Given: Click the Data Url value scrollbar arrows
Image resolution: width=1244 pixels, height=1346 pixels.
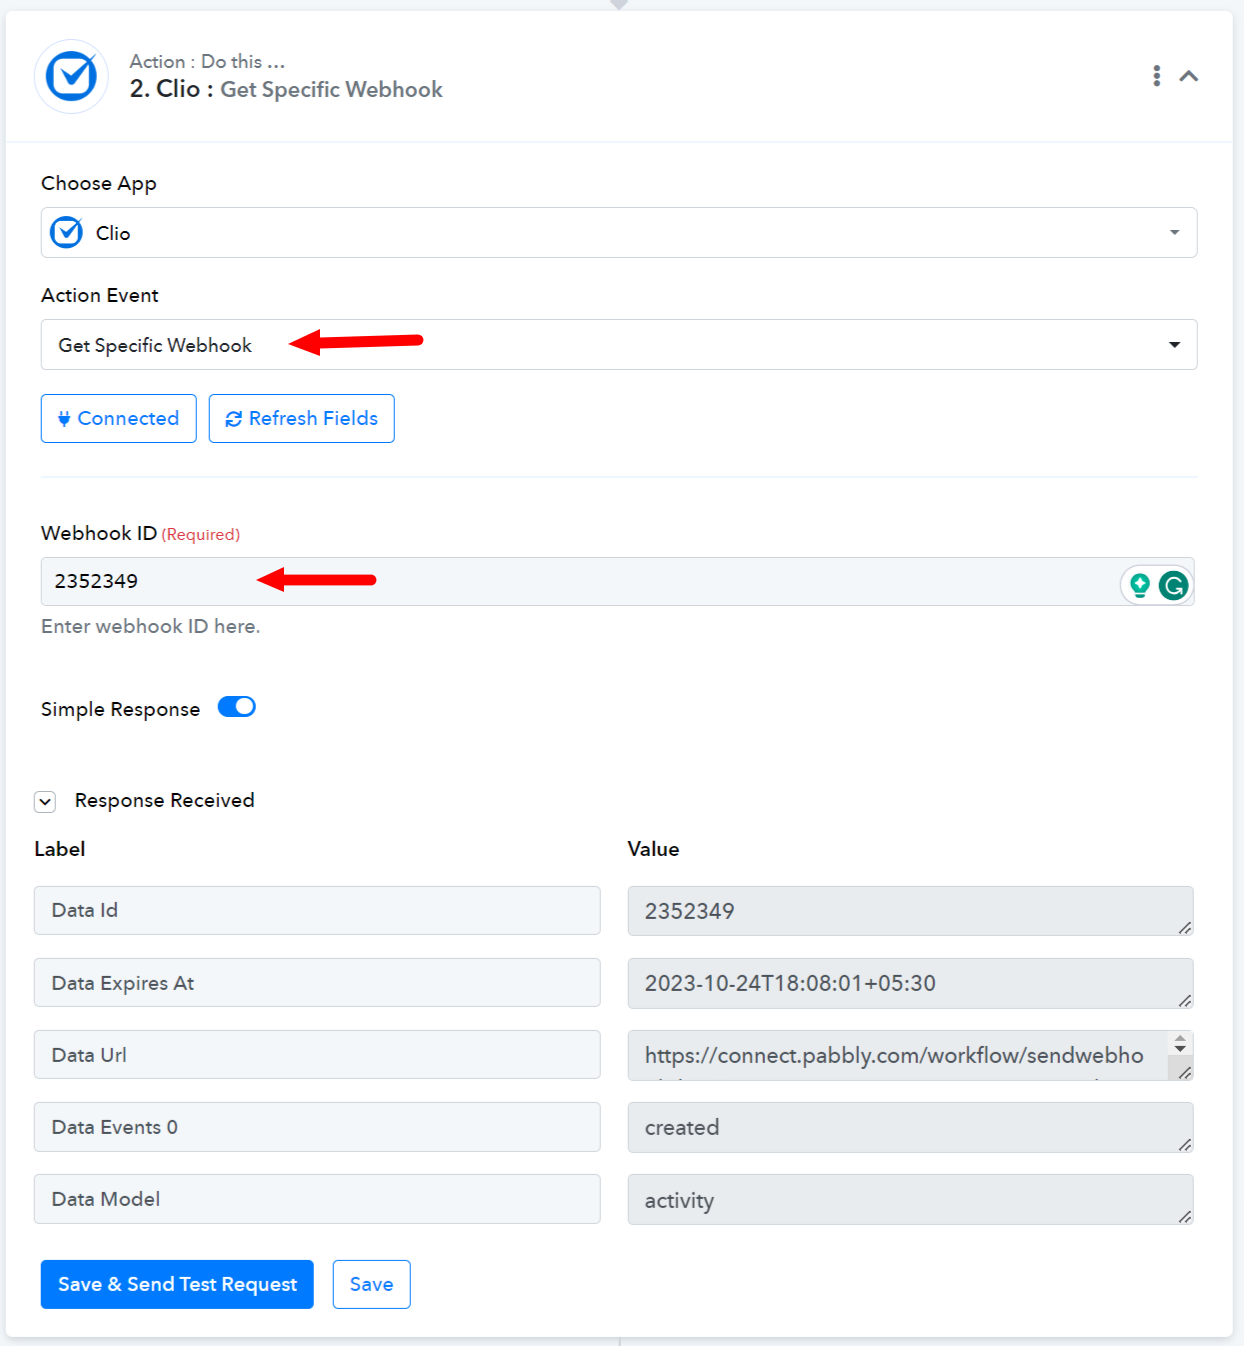Looking at the screenshot, I should [1180, 1044].
